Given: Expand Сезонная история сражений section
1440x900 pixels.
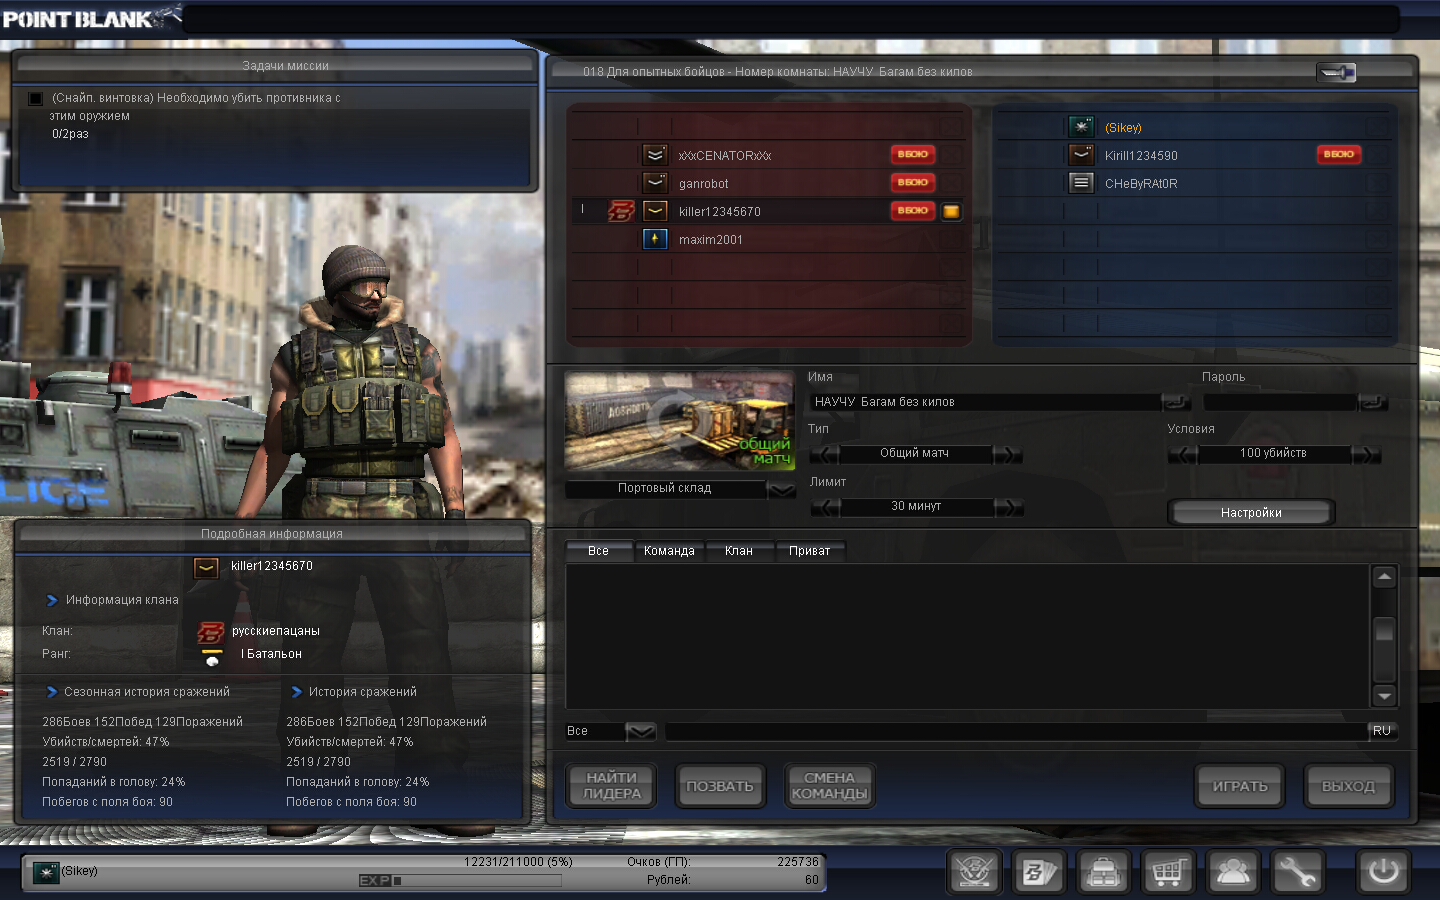Looking at the screenshot, I should tap(52, 692).
